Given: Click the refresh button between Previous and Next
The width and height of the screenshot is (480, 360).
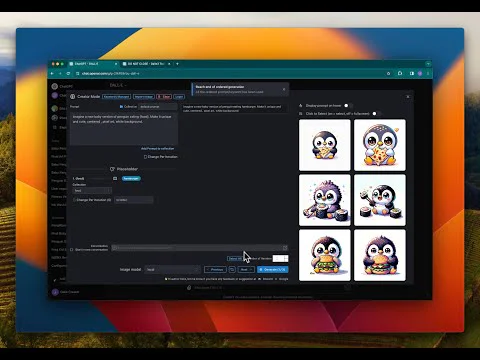Looking at the screenshot, I should (x=232, y=269).
